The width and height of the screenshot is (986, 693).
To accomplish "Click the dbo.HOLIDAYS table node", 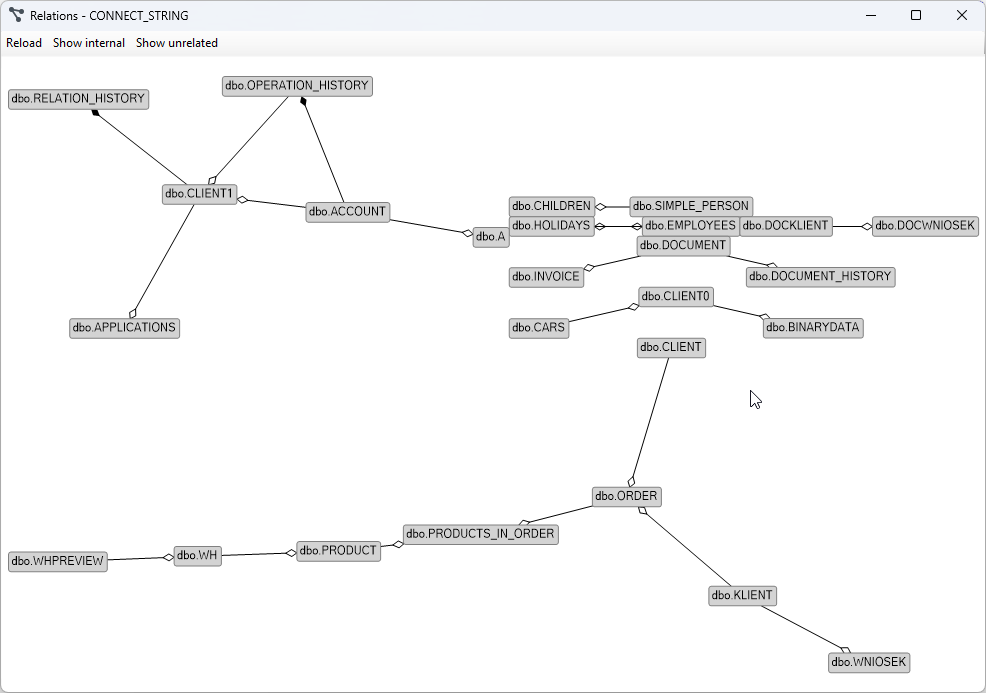I will (x=551, y=226).
